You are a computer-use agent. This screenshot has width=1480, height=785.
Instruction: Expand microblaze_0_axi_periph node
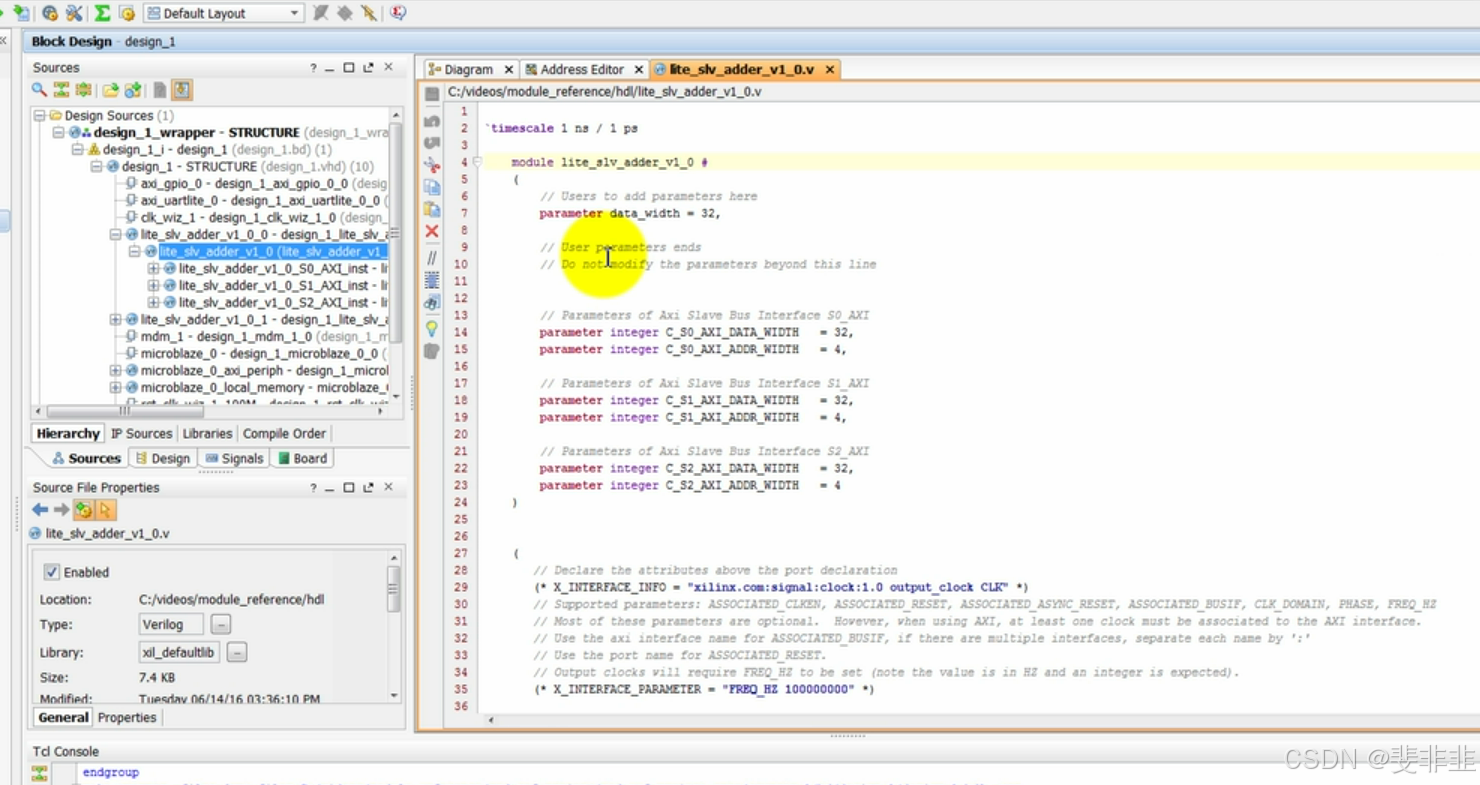116,371
